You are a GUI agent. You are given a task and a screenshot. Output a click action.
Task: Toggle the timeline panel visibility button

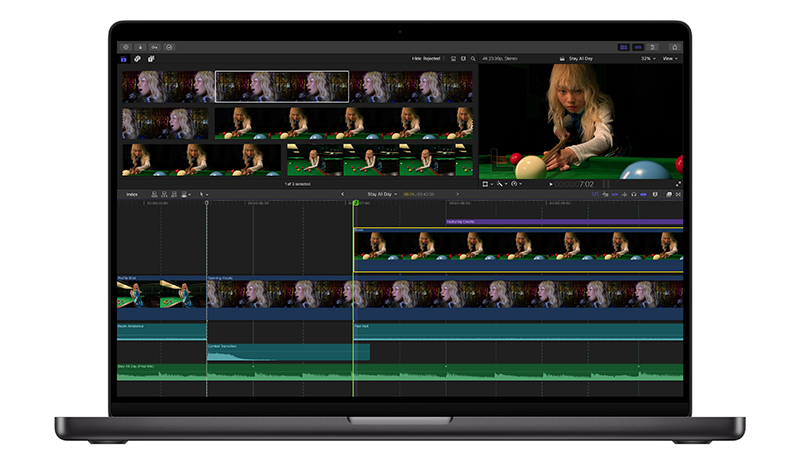(639, 46)
